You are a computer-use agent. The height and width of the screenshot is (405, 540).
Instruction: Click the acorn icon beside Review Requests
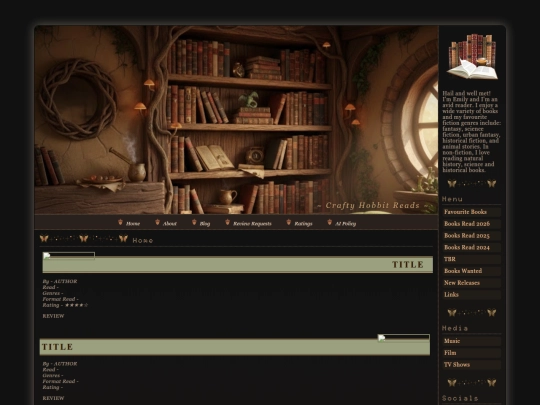click(x=227, y=222)
